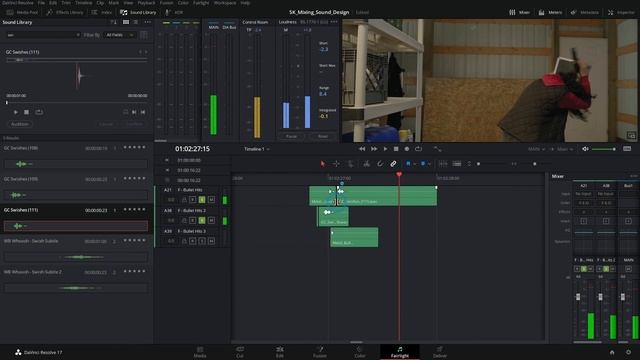640x360 pixels.
Task: Click the Audition button
Action: 20,124
